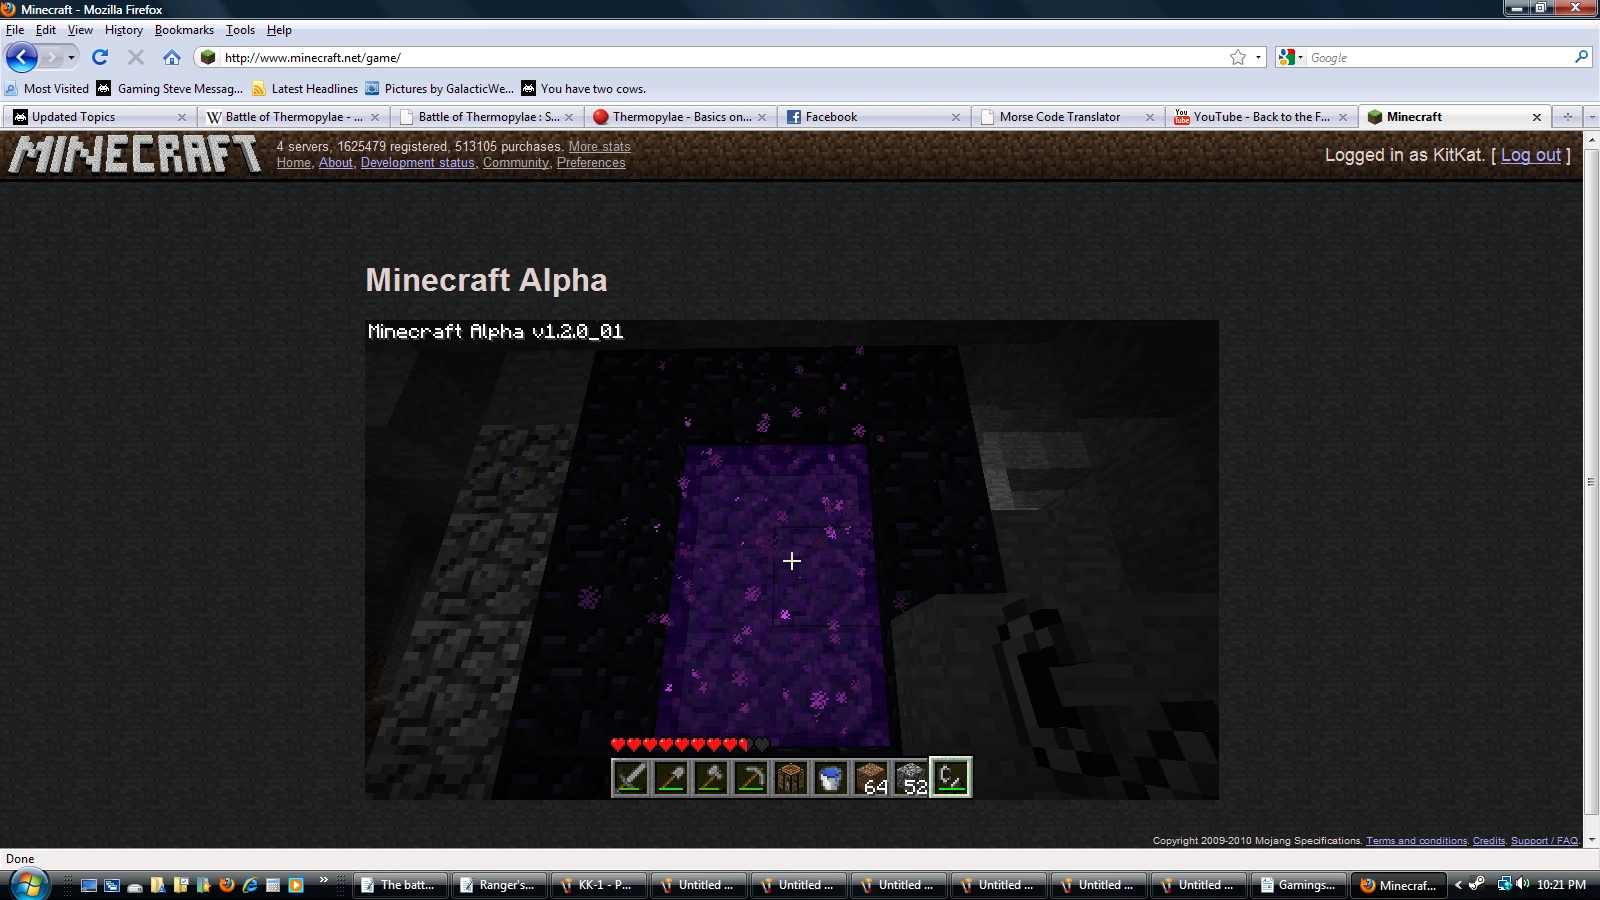Select the cobblestone stack of 52
Image resolution: width=1600 pixels, height=900 pixels.
(x=911, y=777)
